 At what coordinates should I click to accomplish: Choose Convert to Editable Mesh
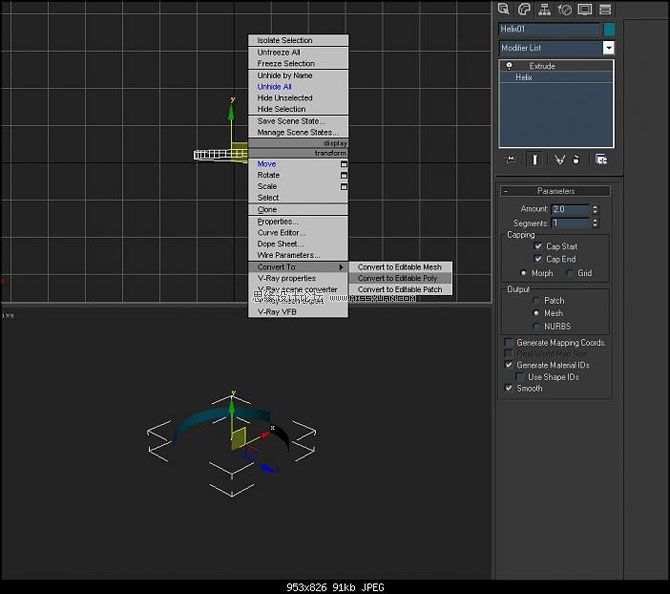click(400, 267)
